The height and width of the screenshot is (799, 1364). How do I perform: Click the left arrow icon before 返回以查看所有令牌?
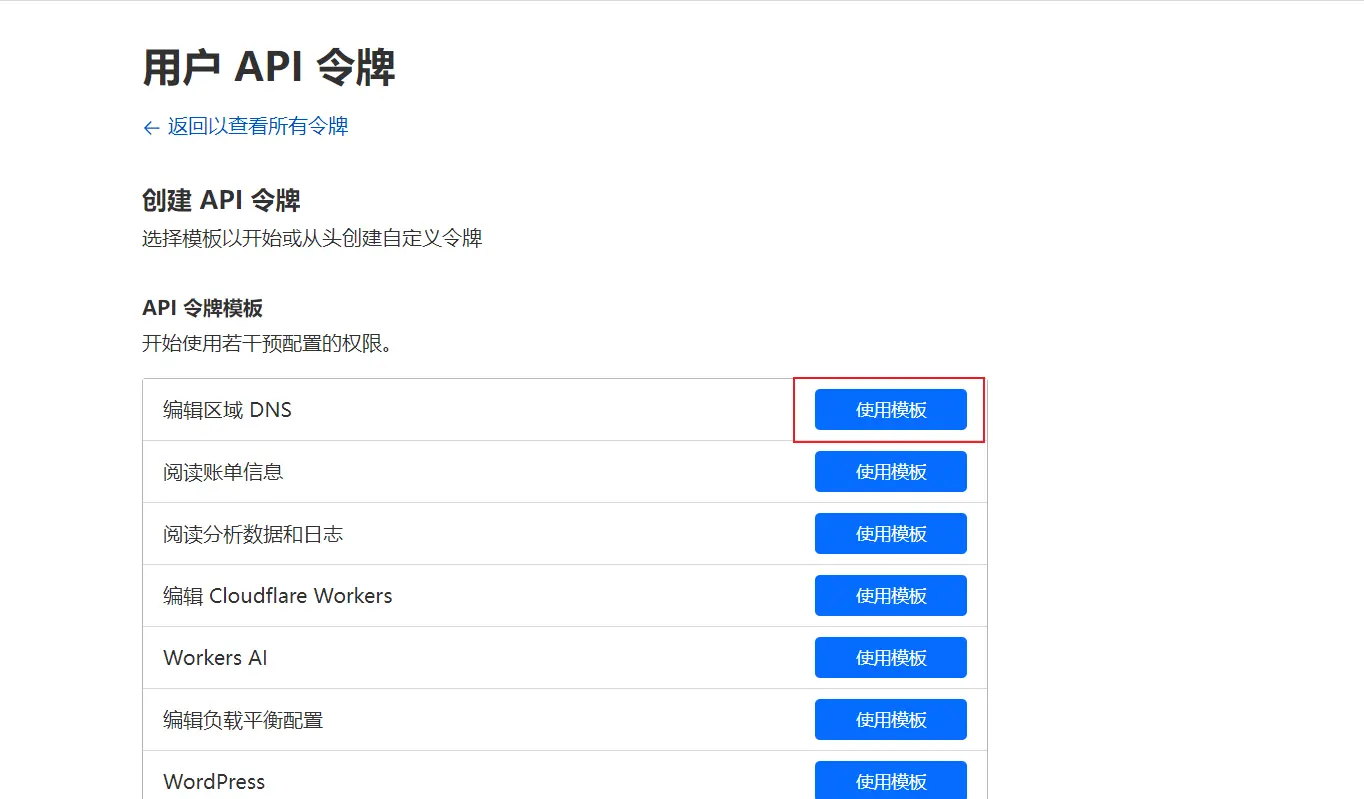[151, 128]
